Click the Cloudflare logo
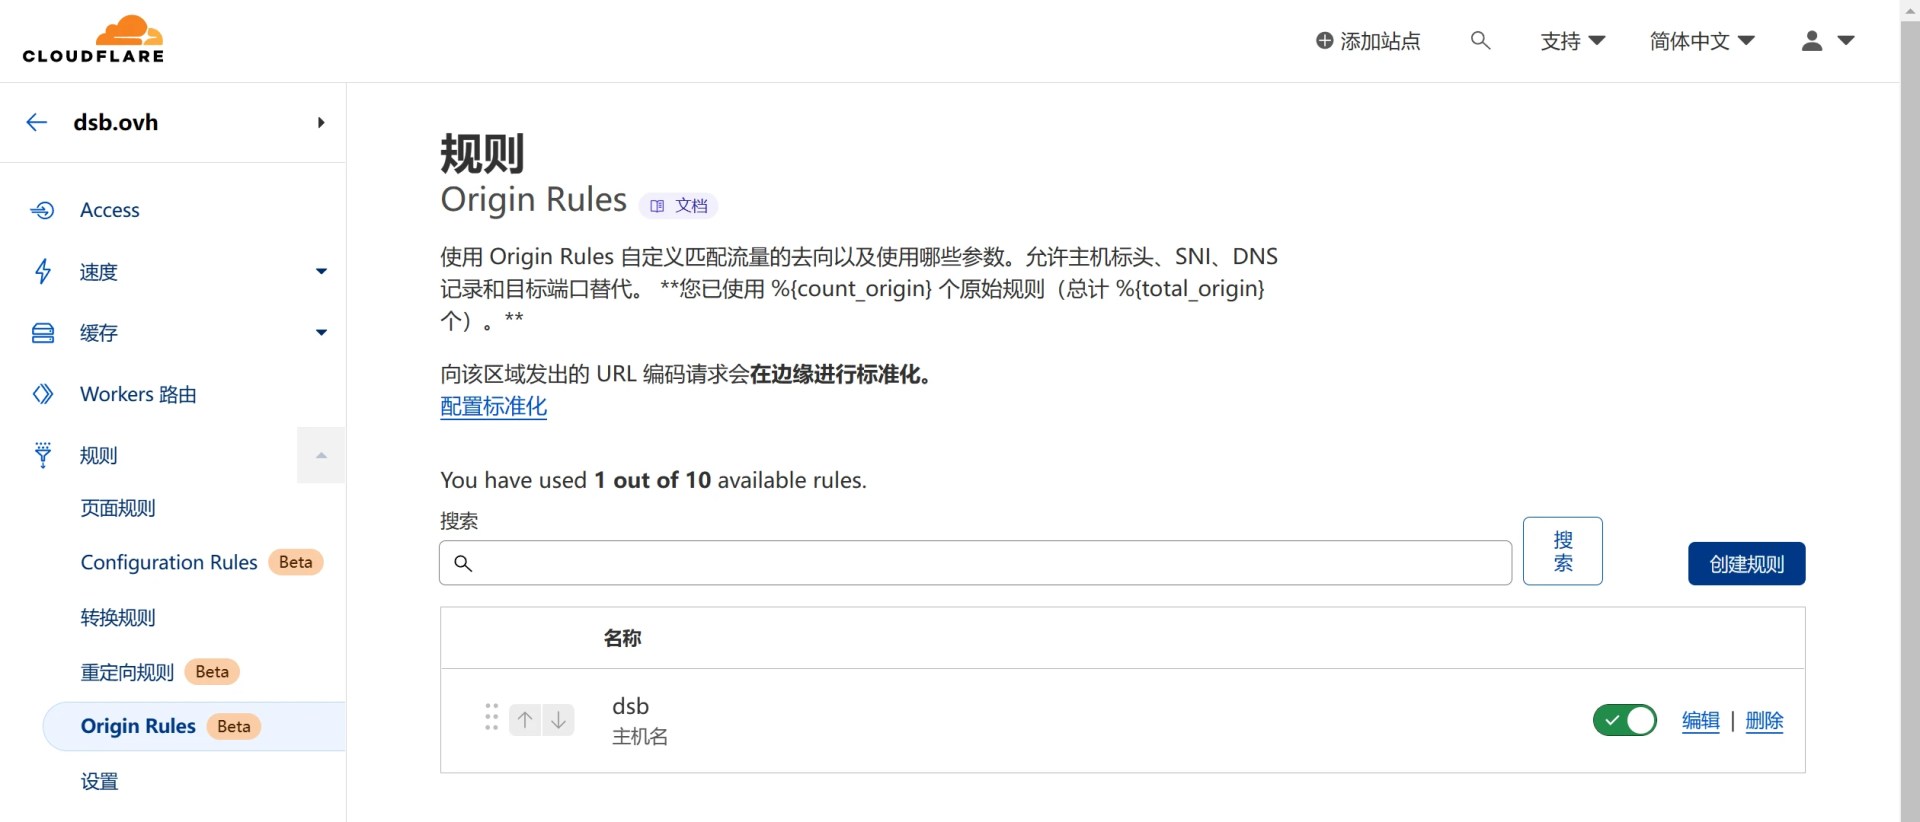Image resolution: width=1920 pixels, height=822 pixels. (94, 40)
